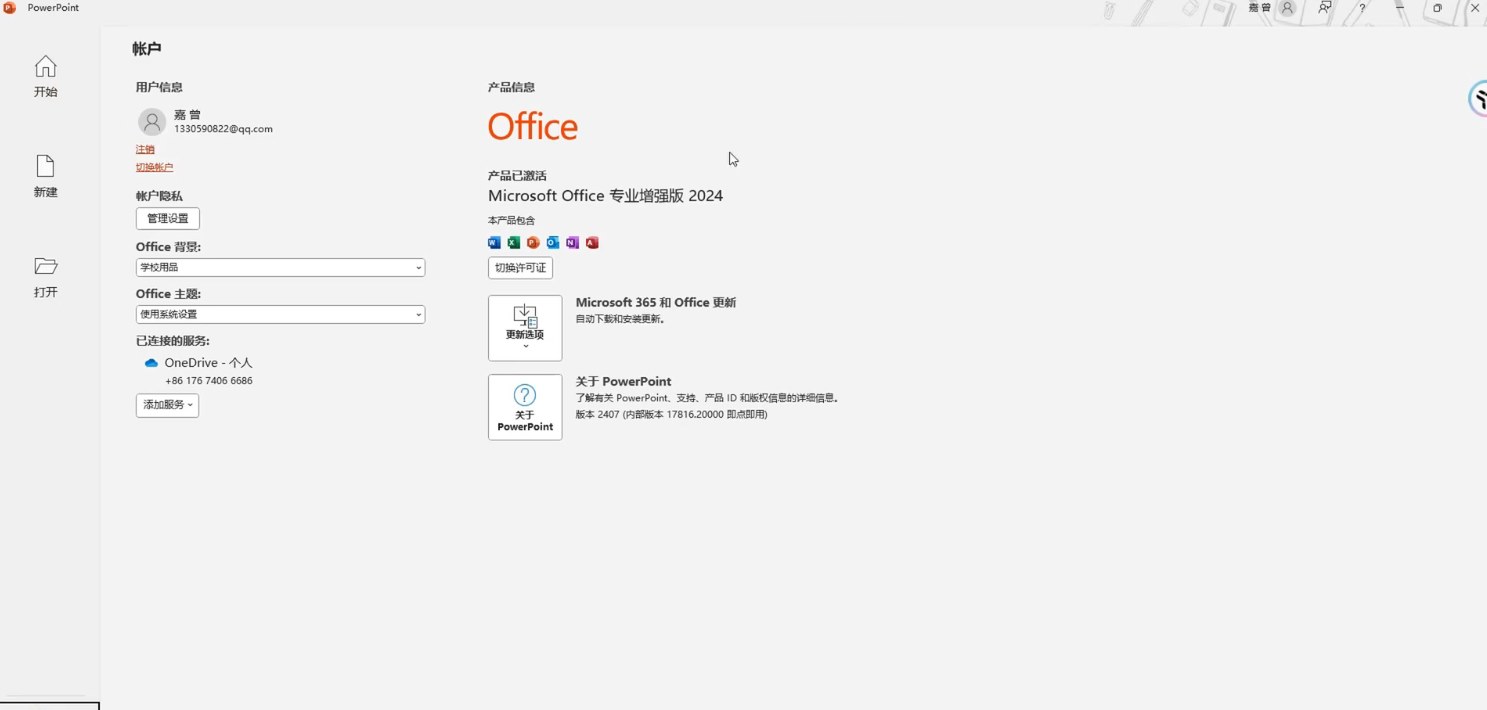This screenshot has height=710, width=1487.
Task: Click the 自动下载和安装更新 description
Action: point(621,319)
